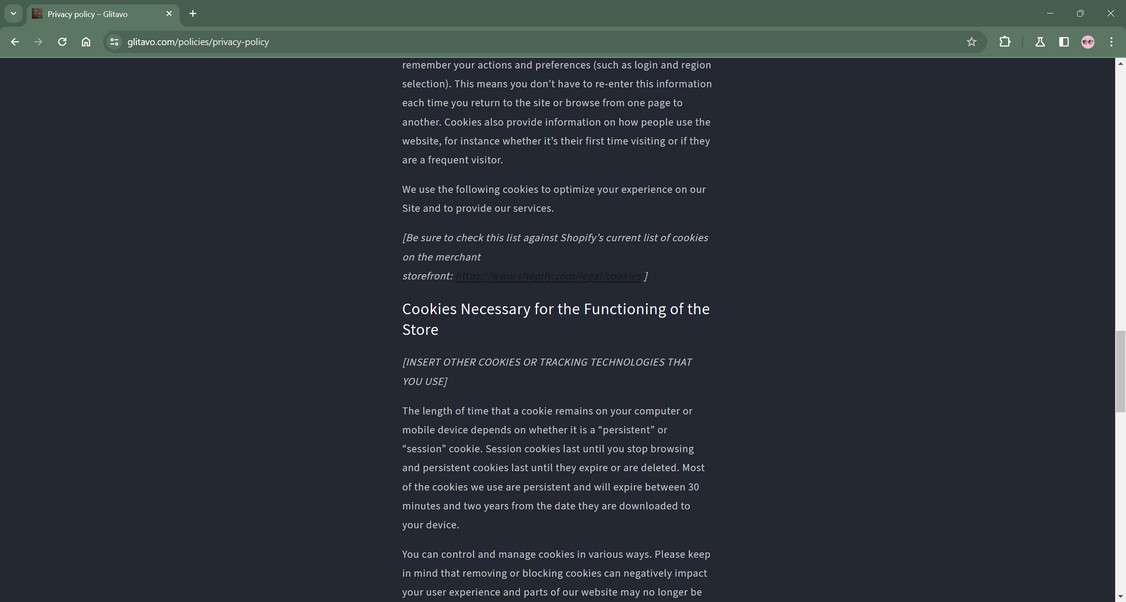This screenshot has height=602, width=1126.
Task: Open a new browser tab
Action: click(193, 14)
